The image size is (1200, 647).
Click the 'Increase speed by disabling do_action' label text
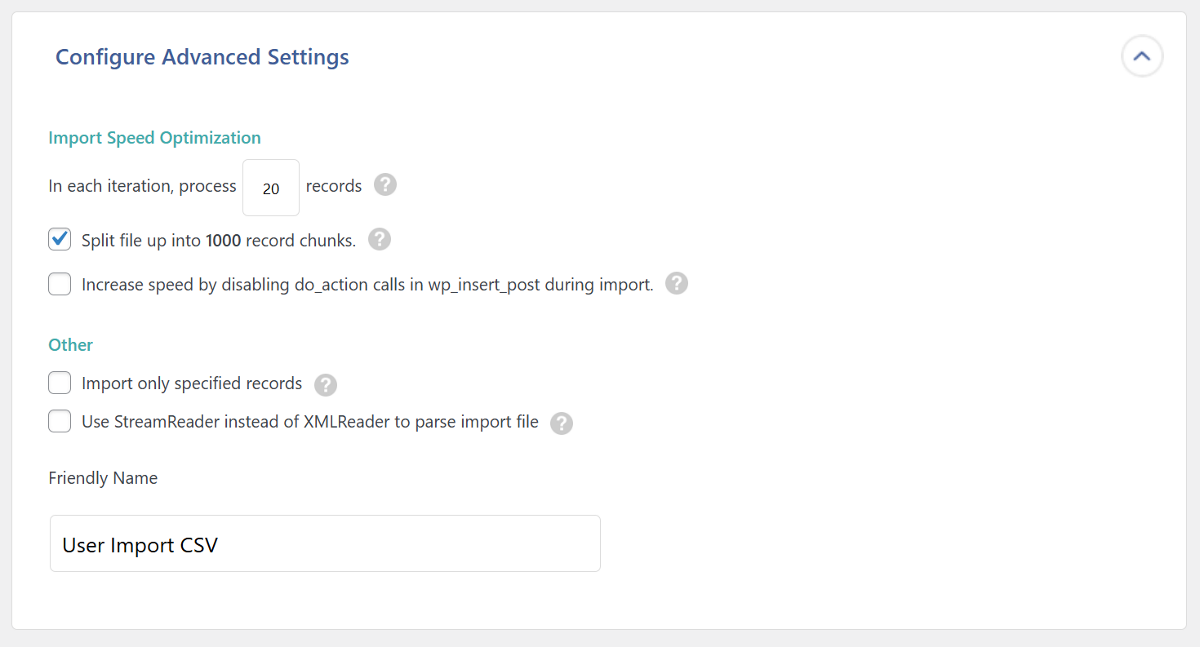pos(367,285)
